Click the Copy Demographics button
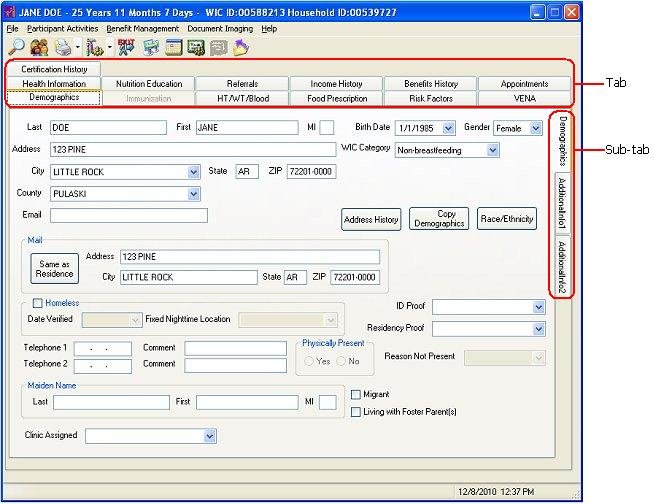This screenshot has width=654, height=504. [439, 219]
